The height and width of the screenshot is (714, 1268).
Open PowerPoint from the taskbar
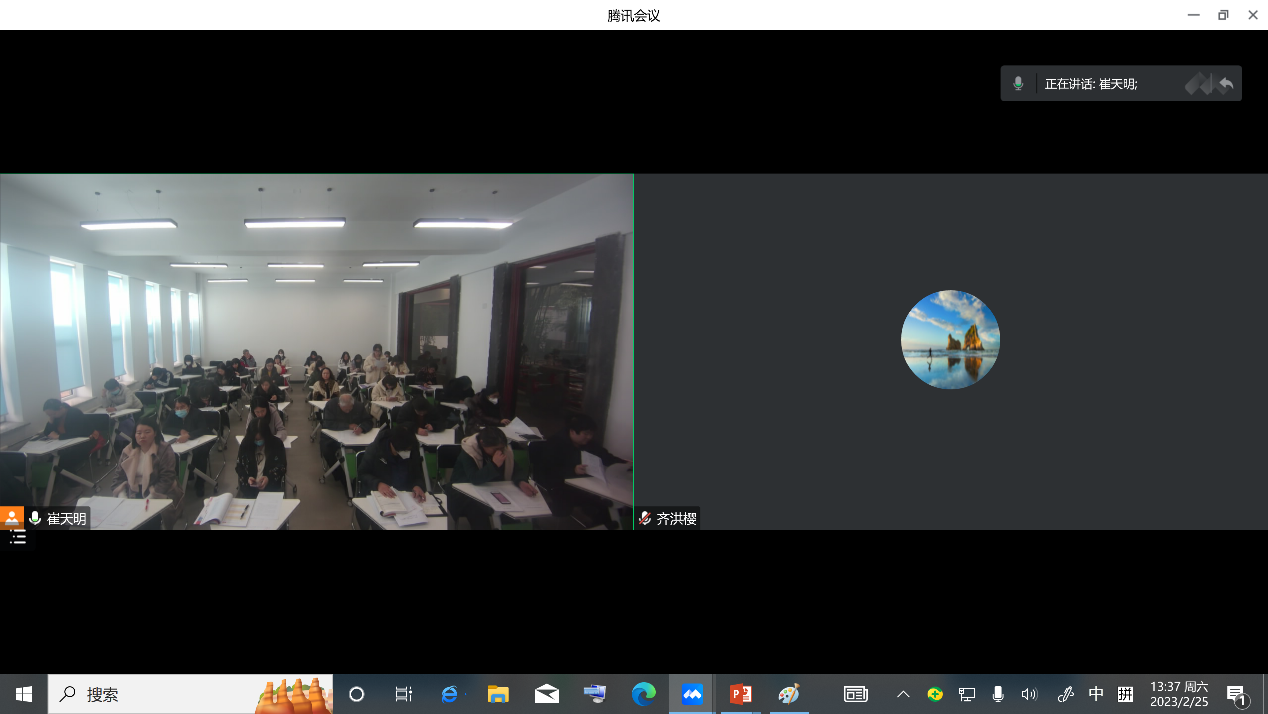[740, 694]
